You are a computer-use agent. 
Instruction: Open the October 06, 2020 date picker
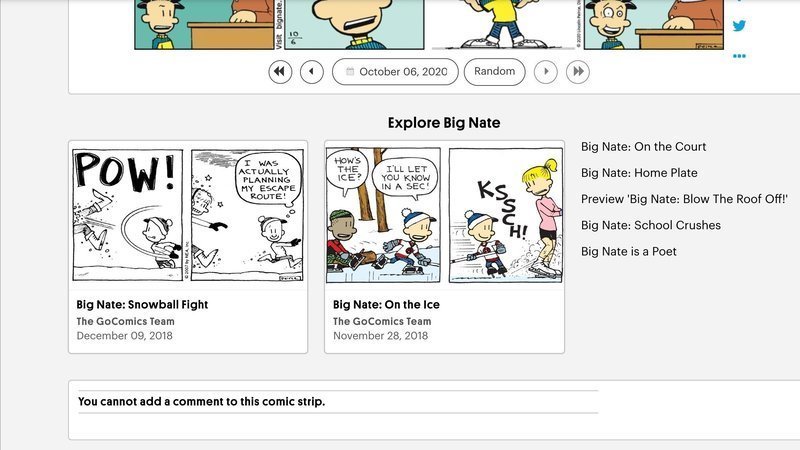395,71
